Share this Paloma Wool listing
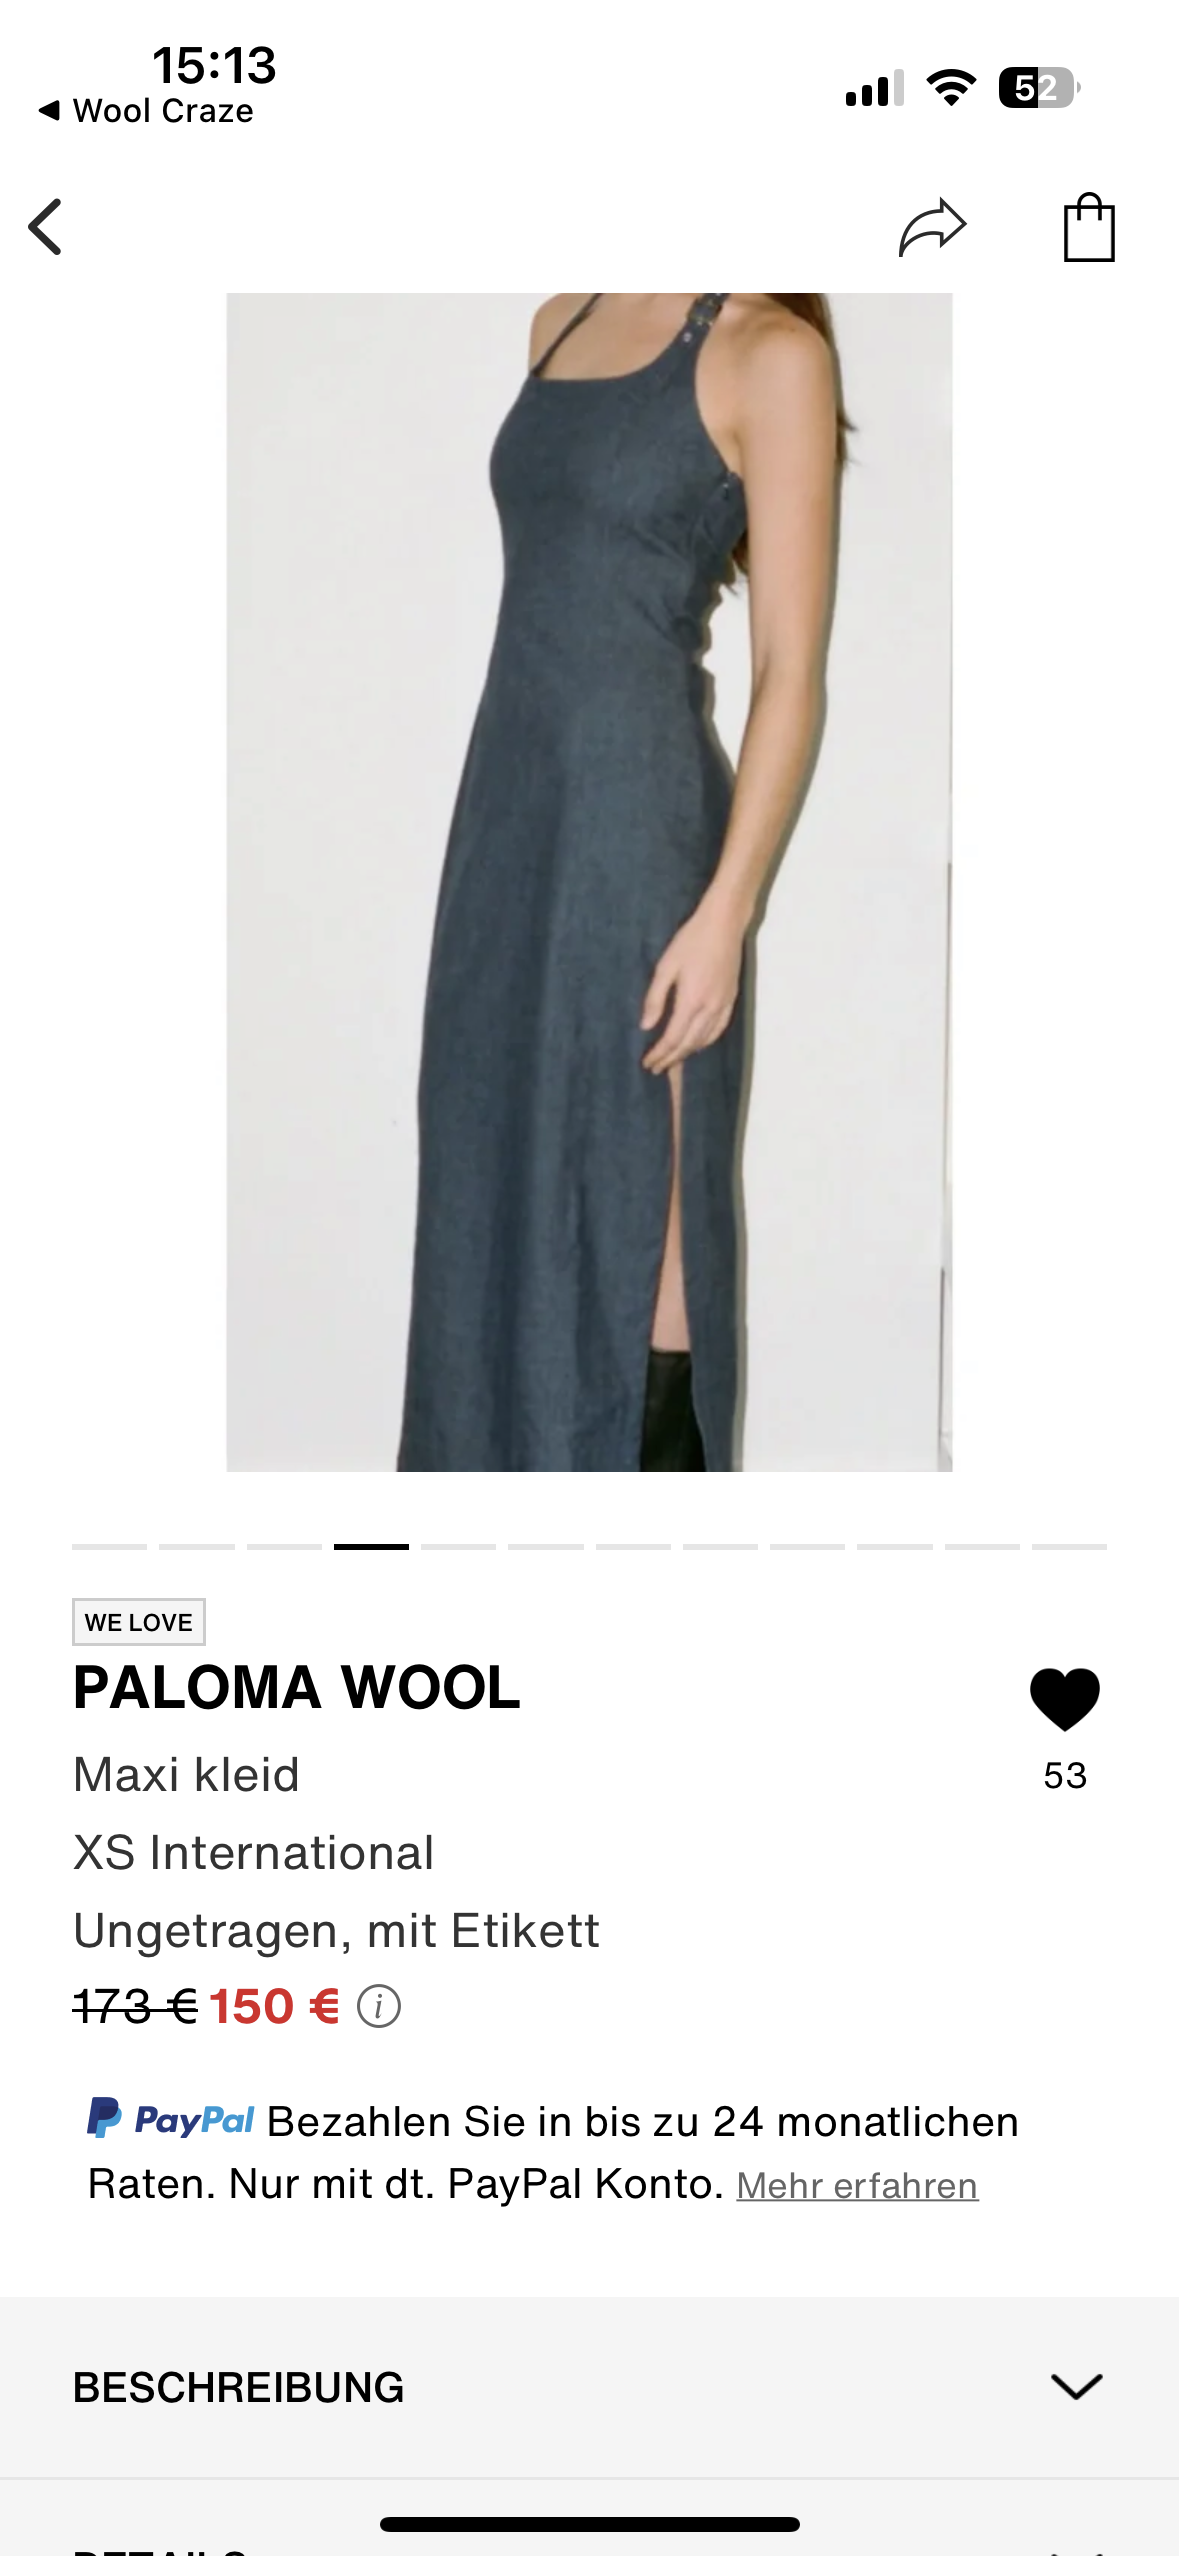Screen dimensions: 1179x2556 click(932, 227)
